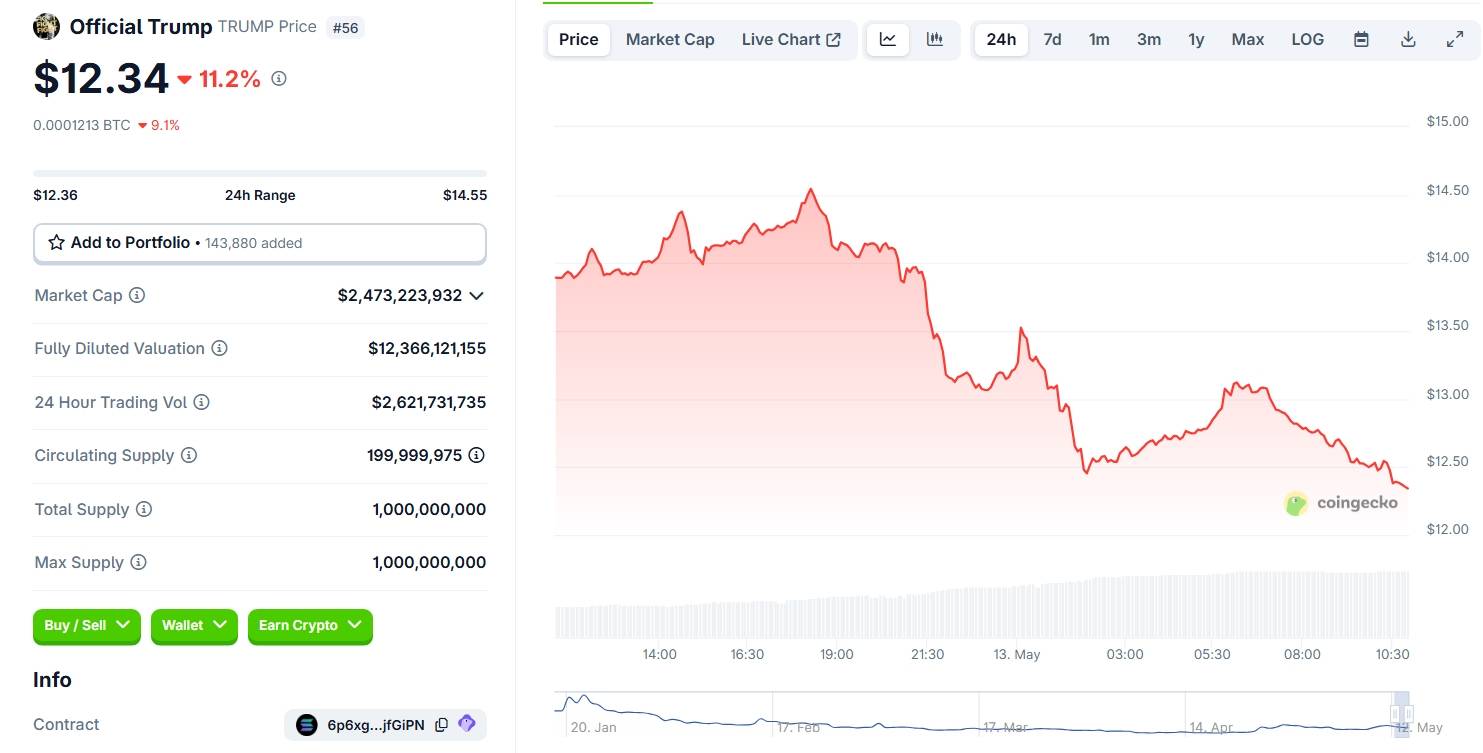Download the chart data

pos(1408,40)
